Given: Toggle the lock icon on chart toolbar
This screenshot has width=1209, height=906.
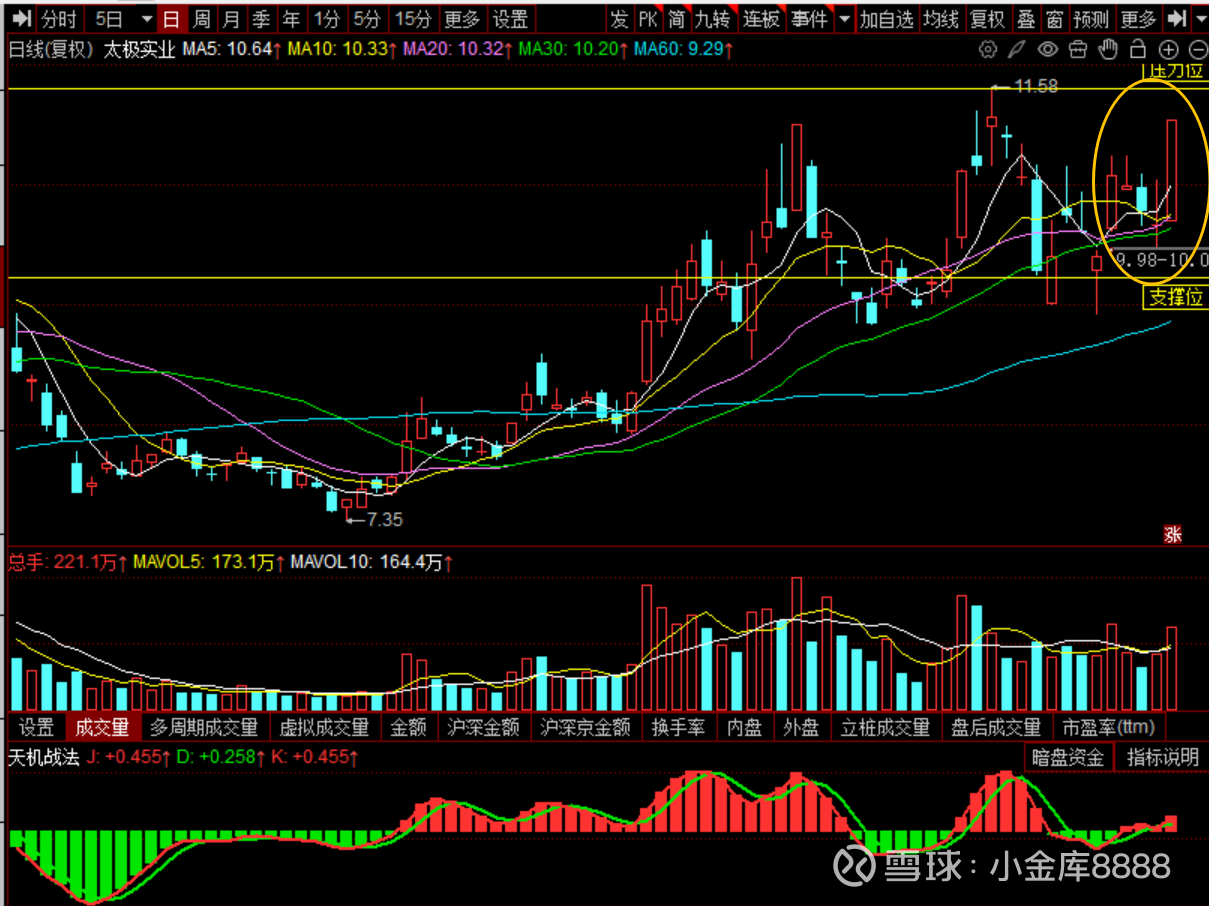Looking at the screenshot, I should tap(1137, 49).
